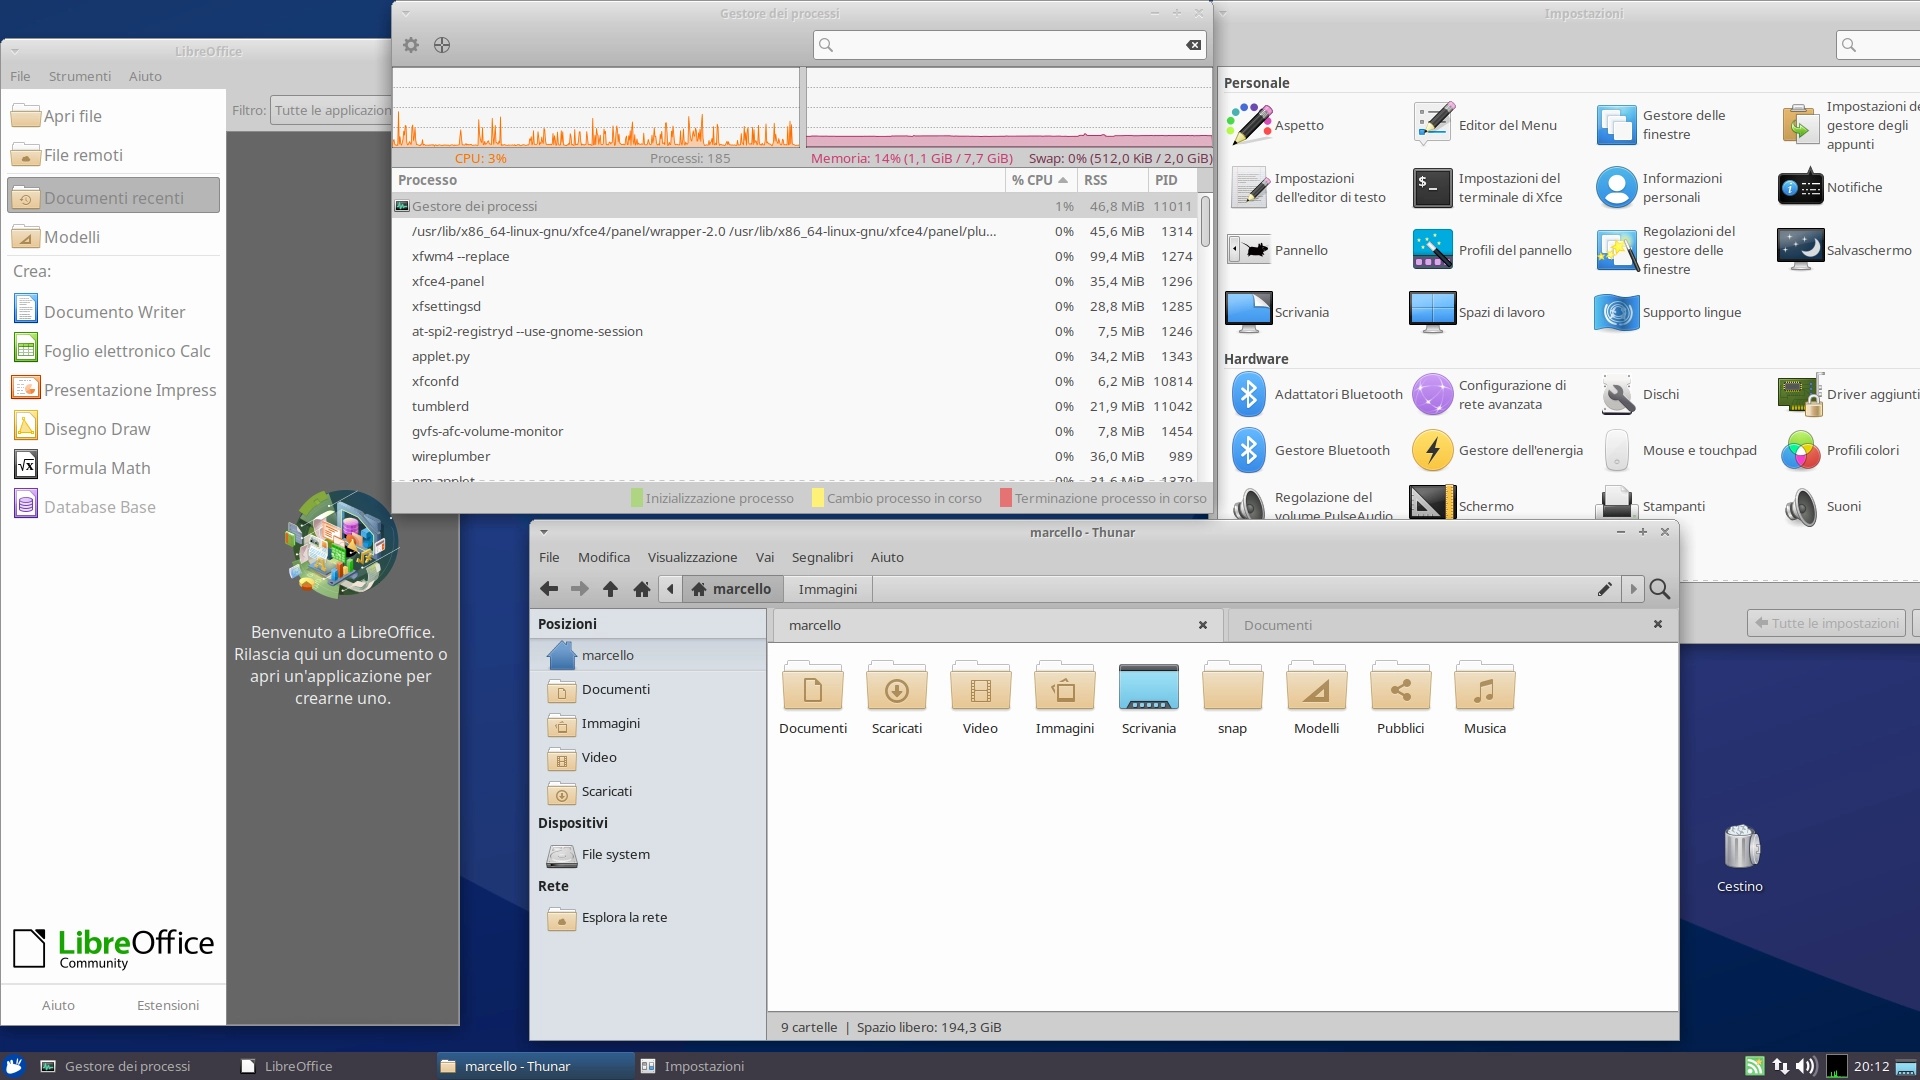Click the 'Tutte le impostazioni' button

[x=1826, y=623]
